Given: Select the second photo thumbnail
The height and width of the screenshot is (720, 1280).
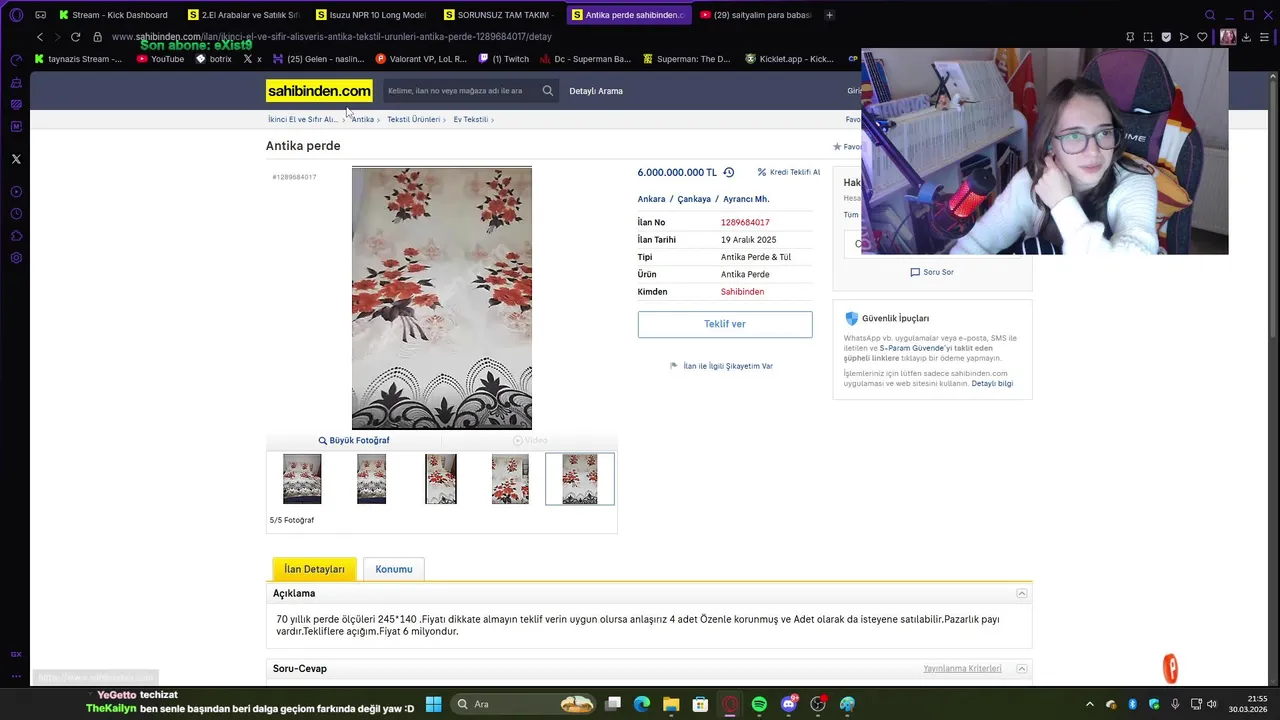Looking at the screenshot, I should click(x=371, y=479).
